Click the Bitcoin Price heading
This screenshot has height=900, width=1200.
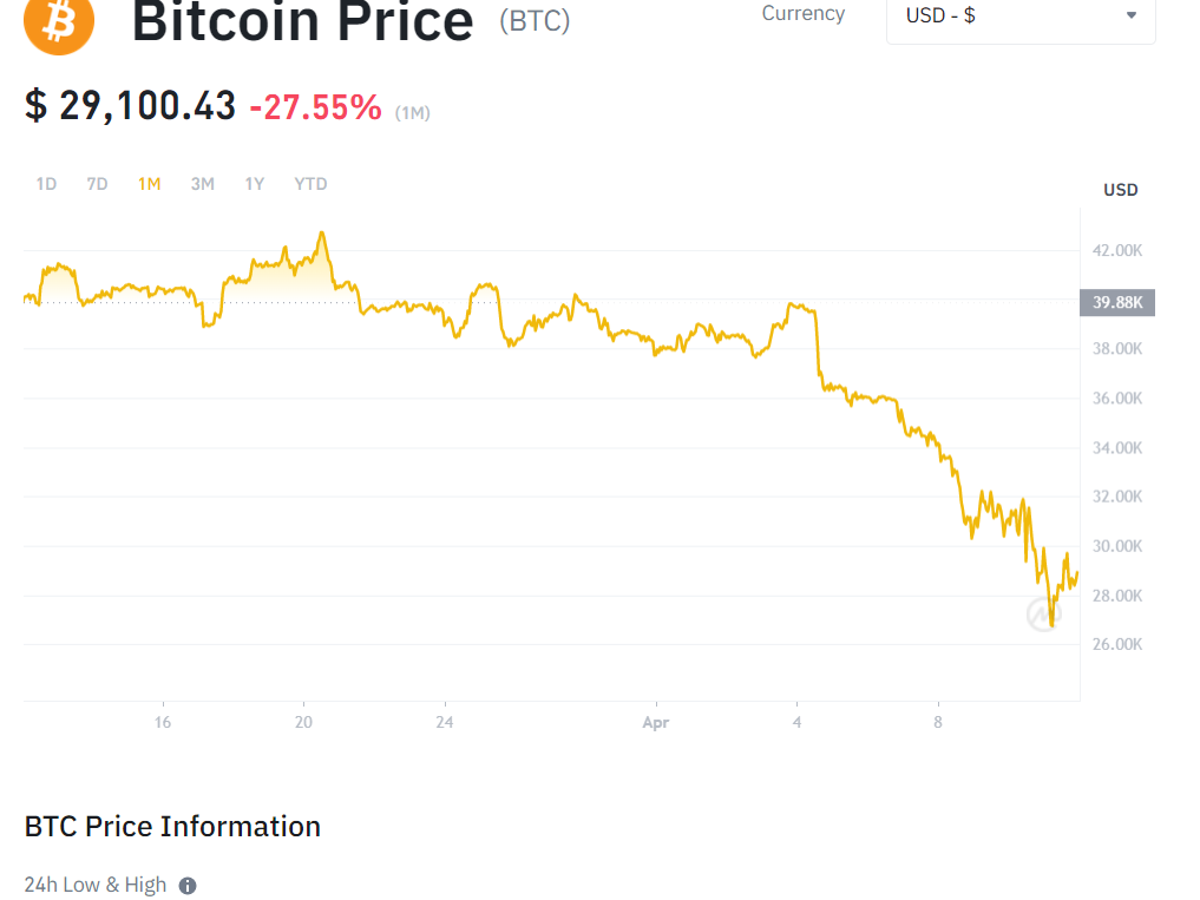[302, 20]
